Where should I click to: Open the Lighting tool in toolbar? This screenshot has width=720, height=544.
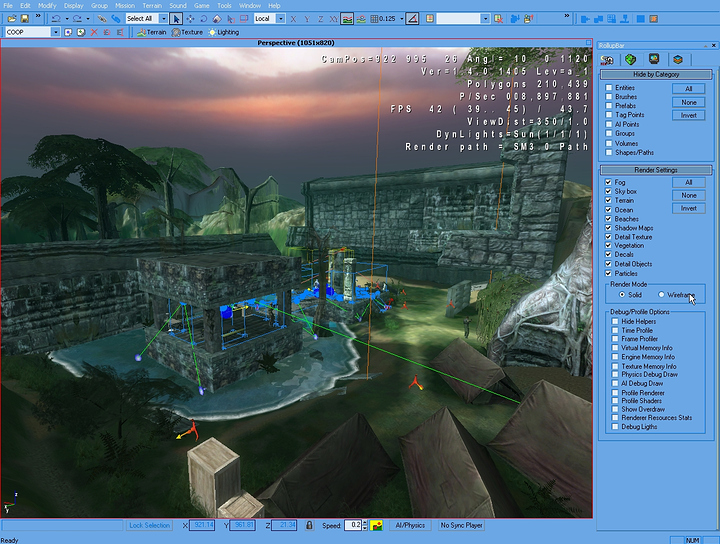coord(224,32)
